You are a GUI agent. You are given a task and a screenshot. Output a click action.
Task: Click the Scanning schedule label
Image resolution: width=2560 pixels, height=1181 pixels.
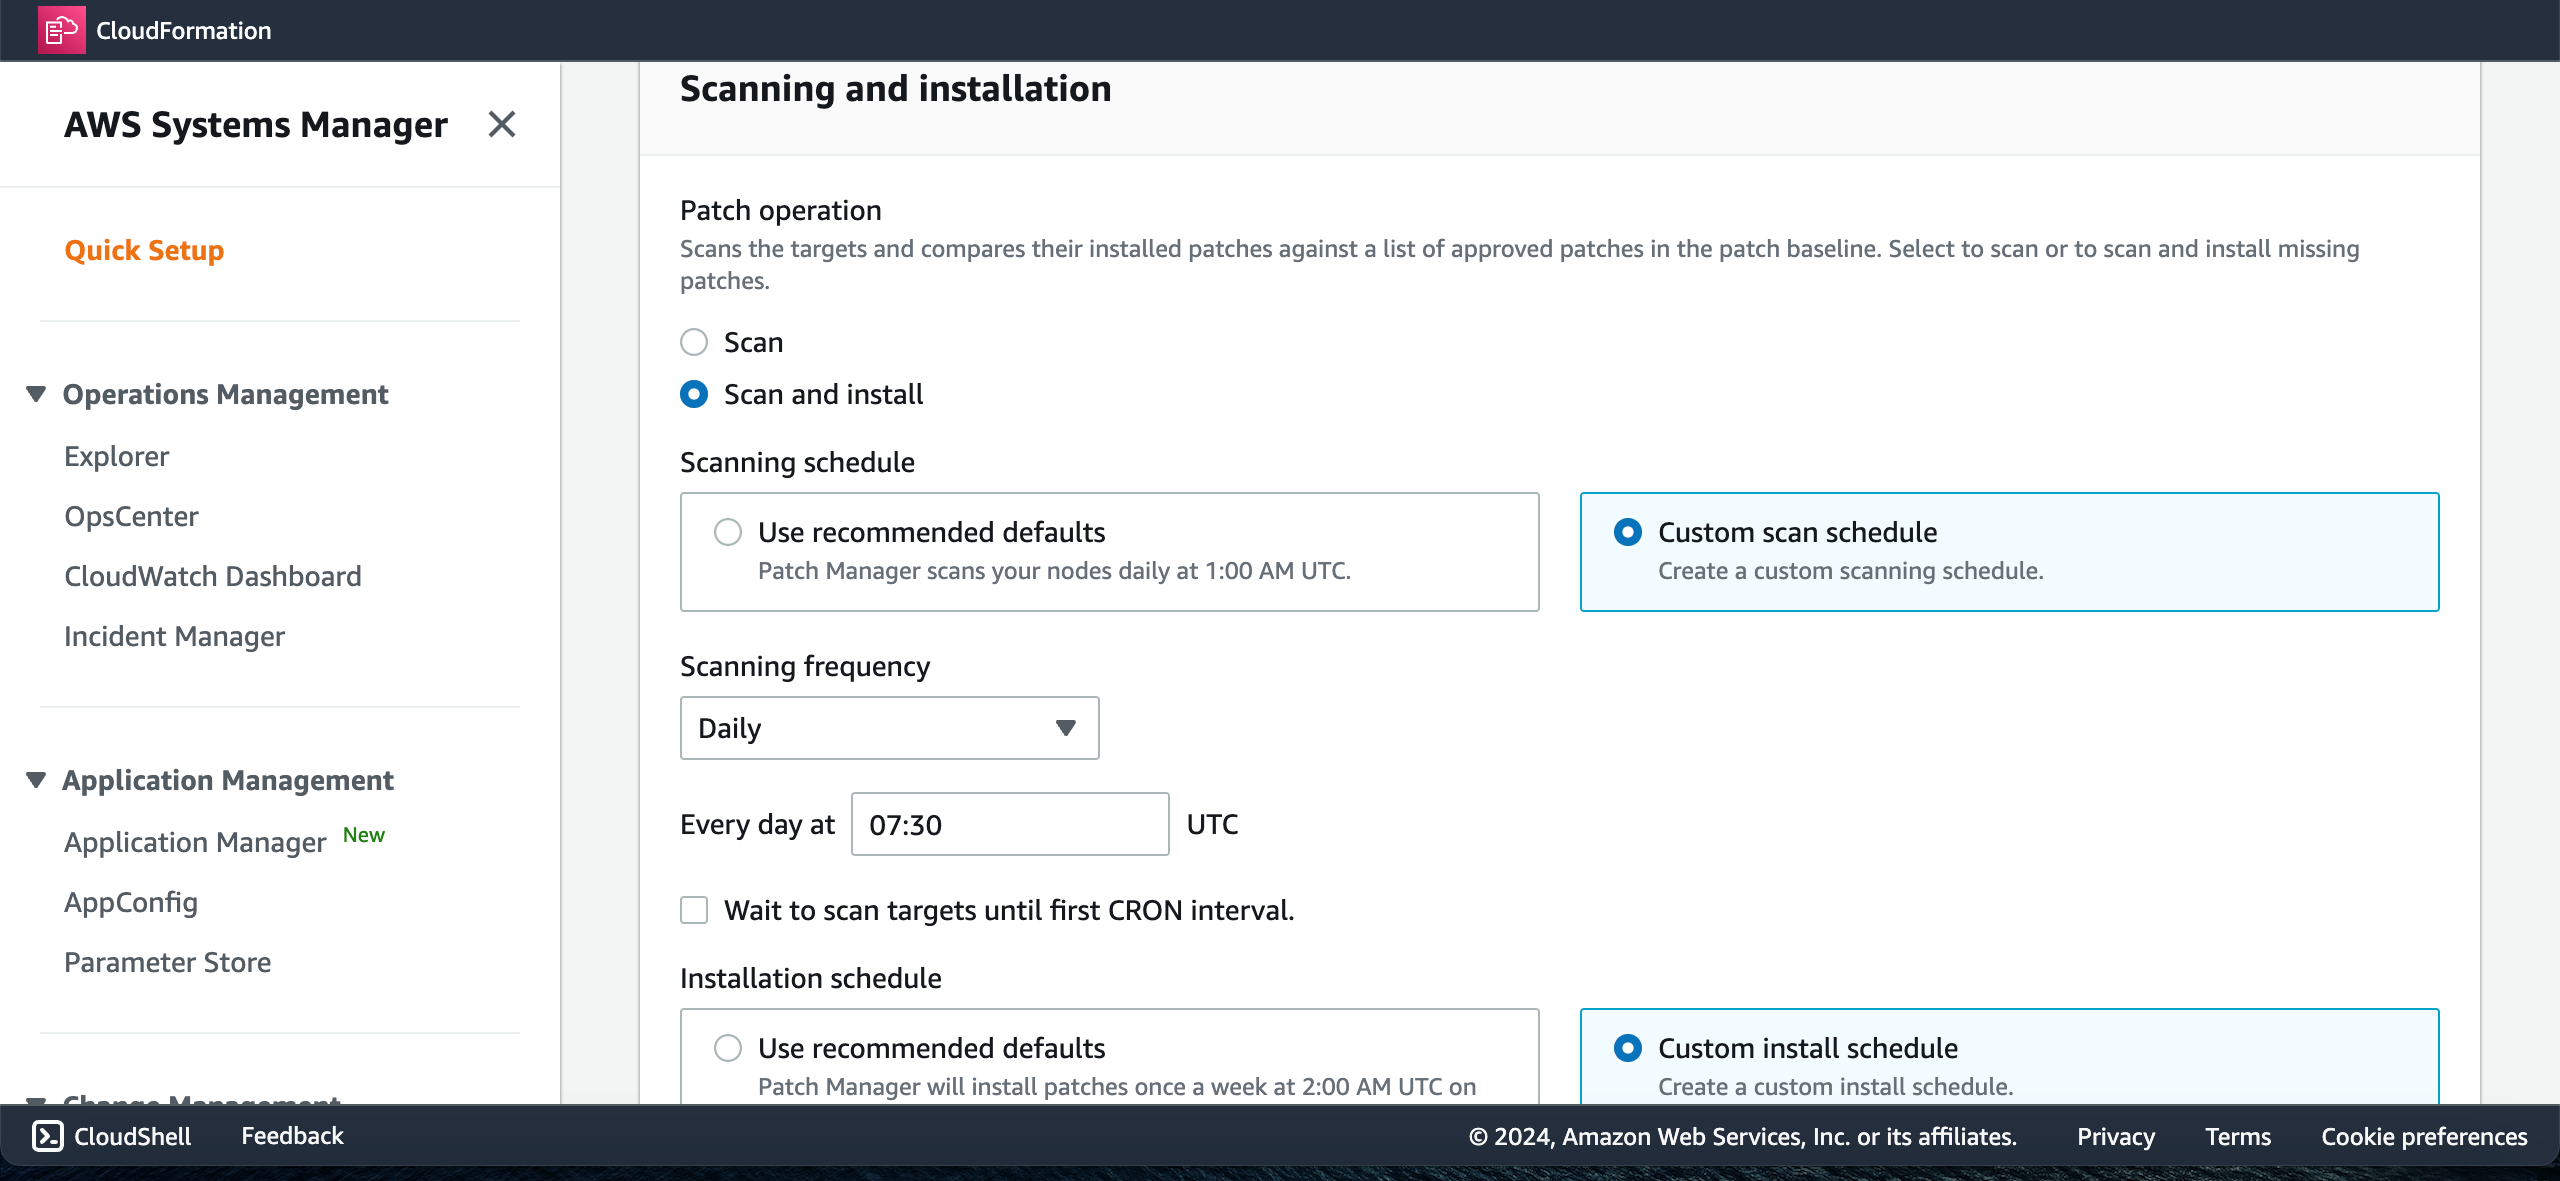coord(797,462)
